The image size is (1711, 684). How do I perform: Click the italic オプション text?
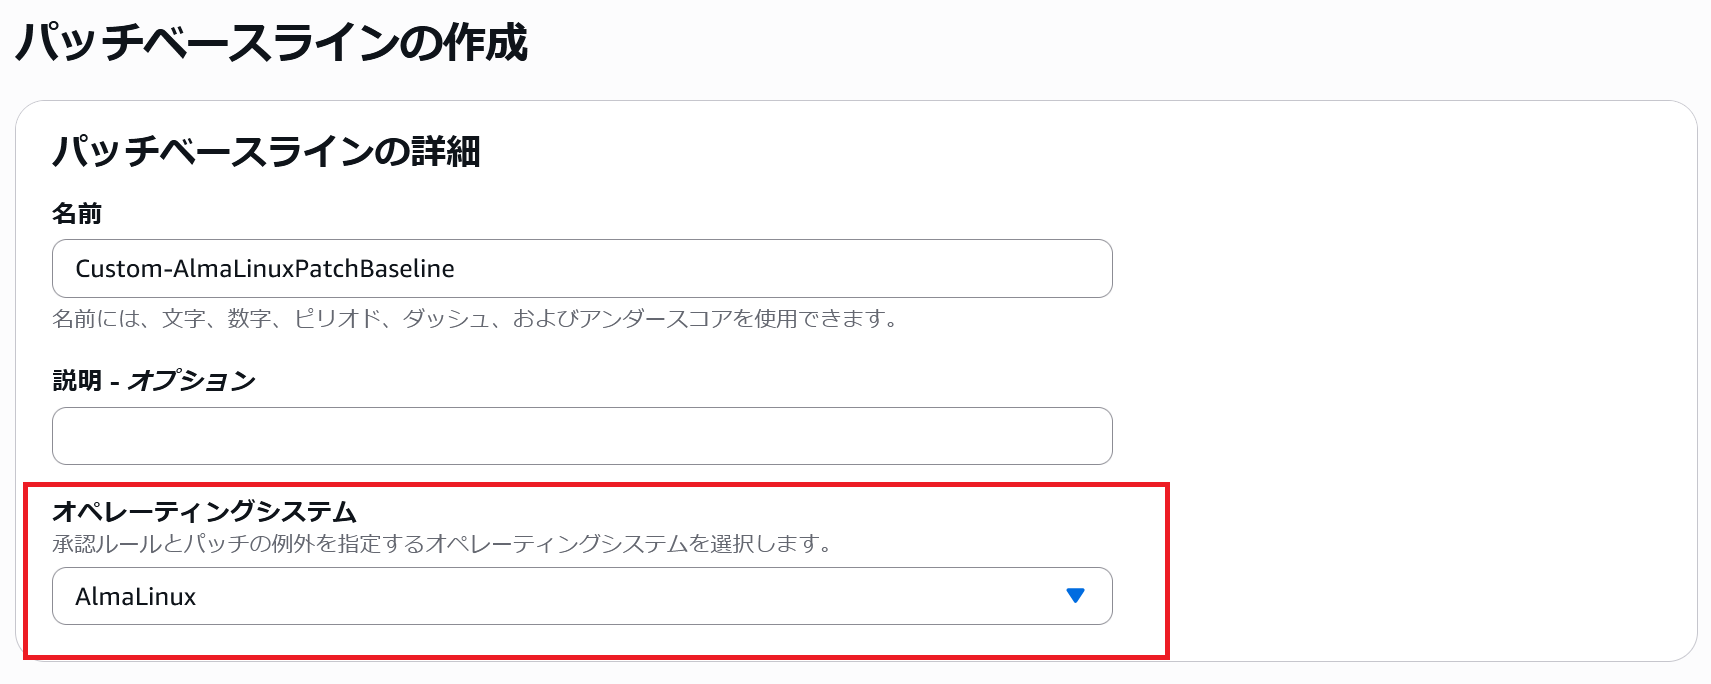pyautogui.click(x=192, y=381)
